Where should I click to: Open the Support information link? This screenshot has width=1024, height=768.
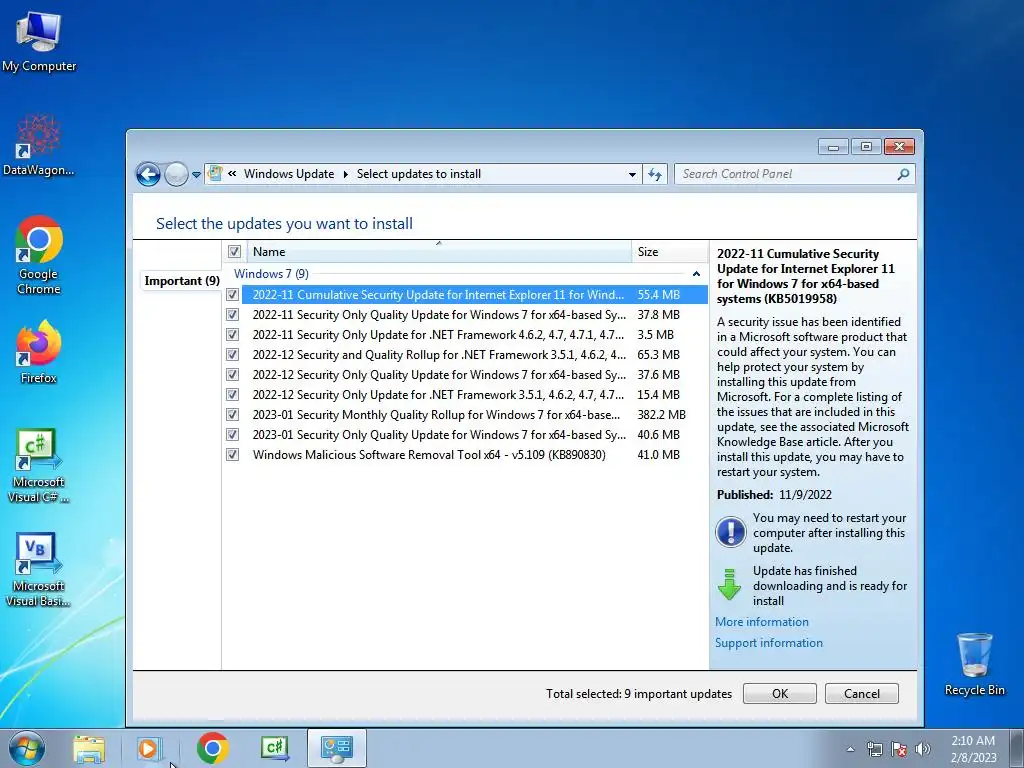769,643
